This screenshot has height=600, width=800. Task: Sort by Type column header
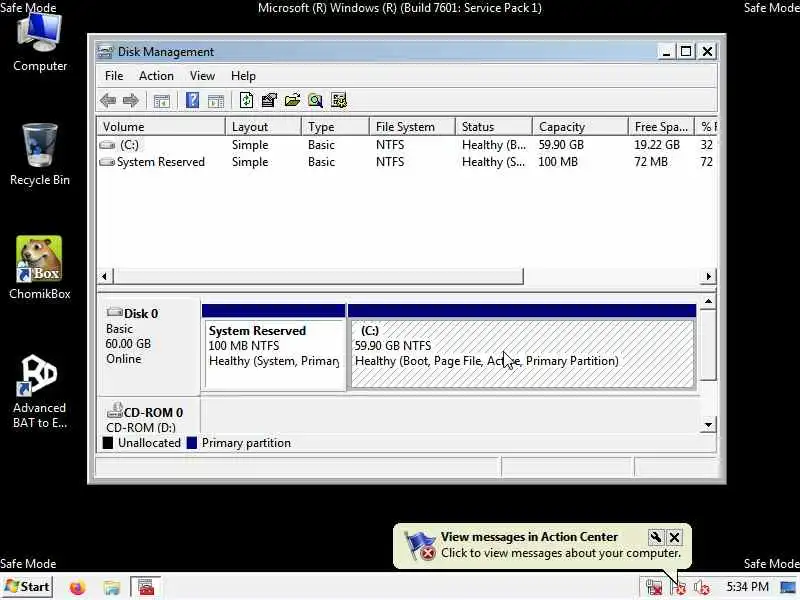click(x=335, y=127)
